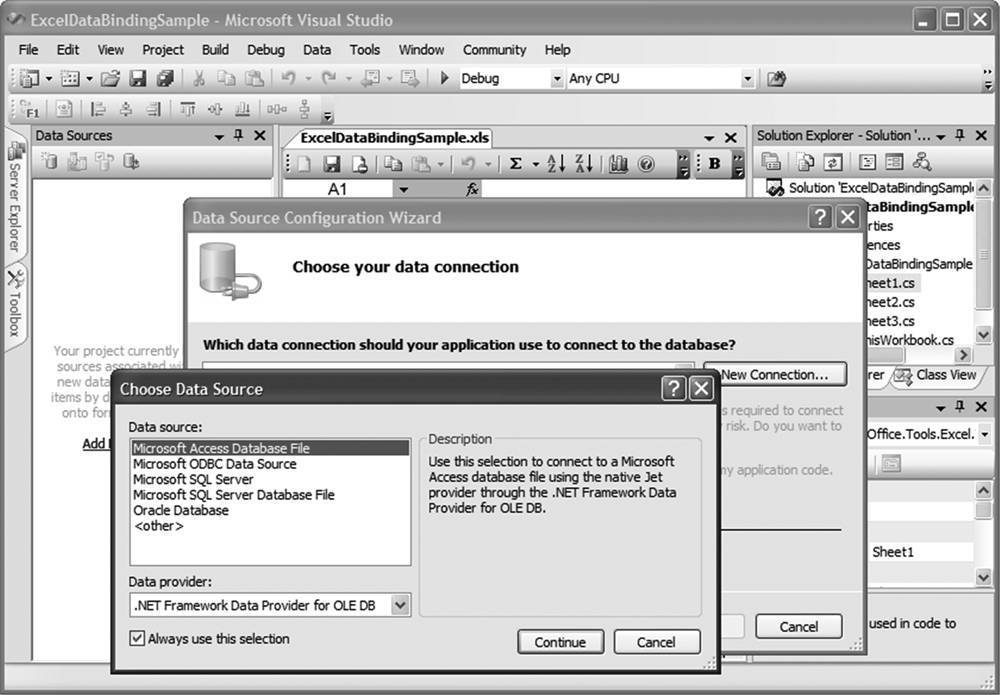
Task: Open the Data Sources panel options arrow
Action: tap(219, 136)
